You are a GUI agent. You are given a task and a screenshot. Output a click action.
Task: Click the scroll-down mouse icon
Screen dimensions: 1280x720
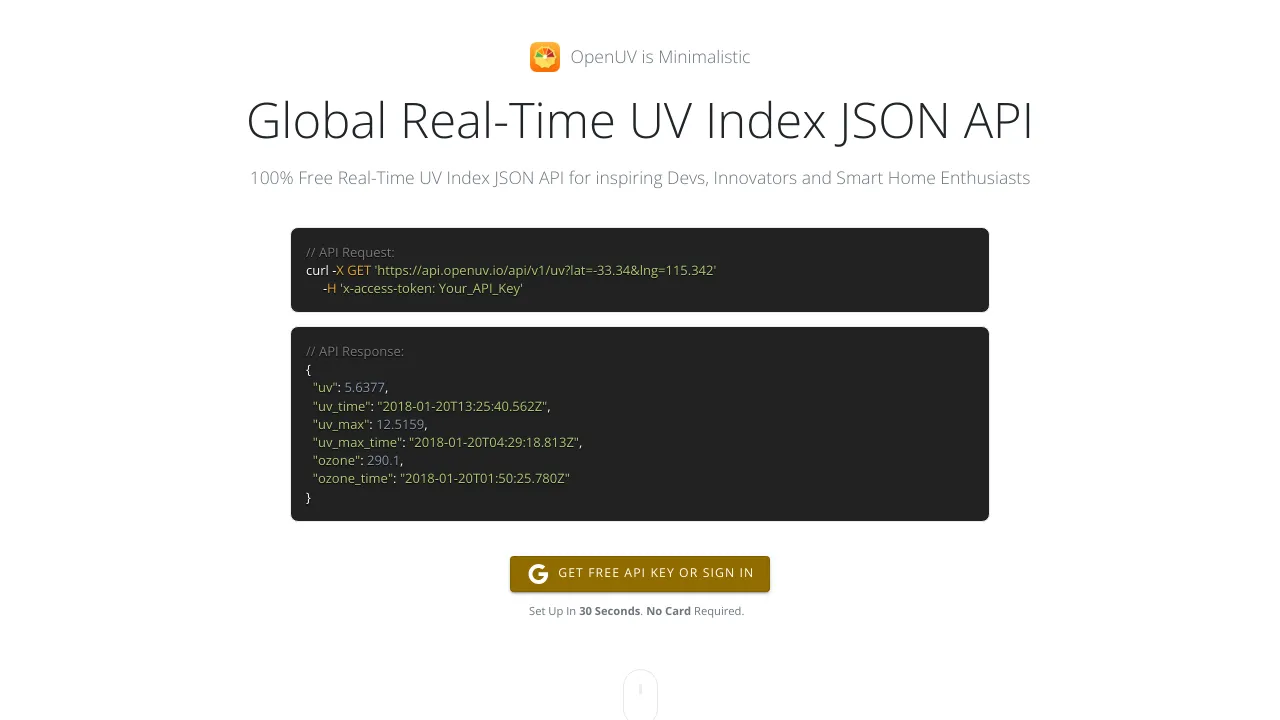tap(640, 695)
